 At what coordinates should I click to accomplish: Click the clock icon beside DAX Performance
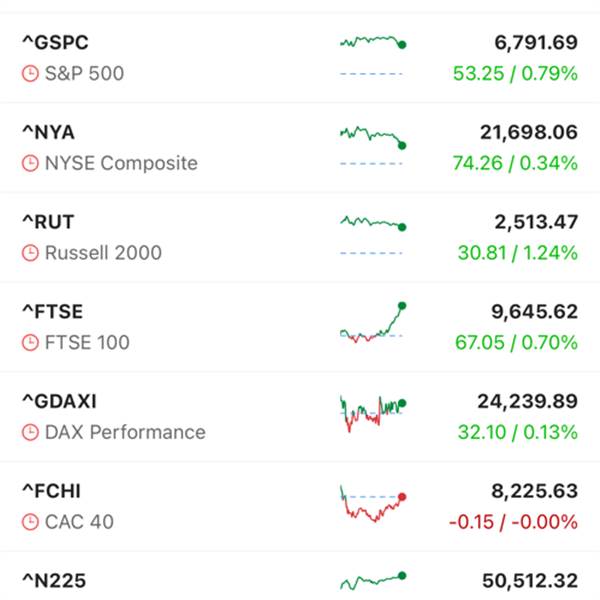(30, 433)
